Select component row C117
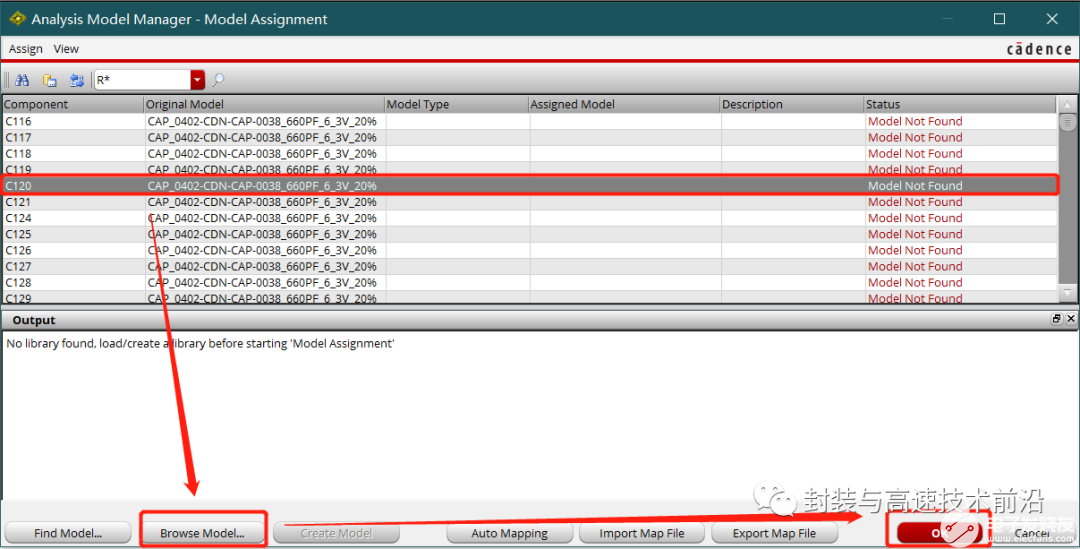 [x=530, y=137]
